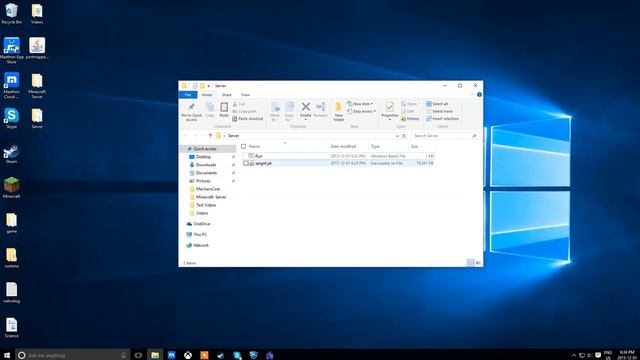Click the Ask me anything search box
640x360 pixels.
coord(73,355)
